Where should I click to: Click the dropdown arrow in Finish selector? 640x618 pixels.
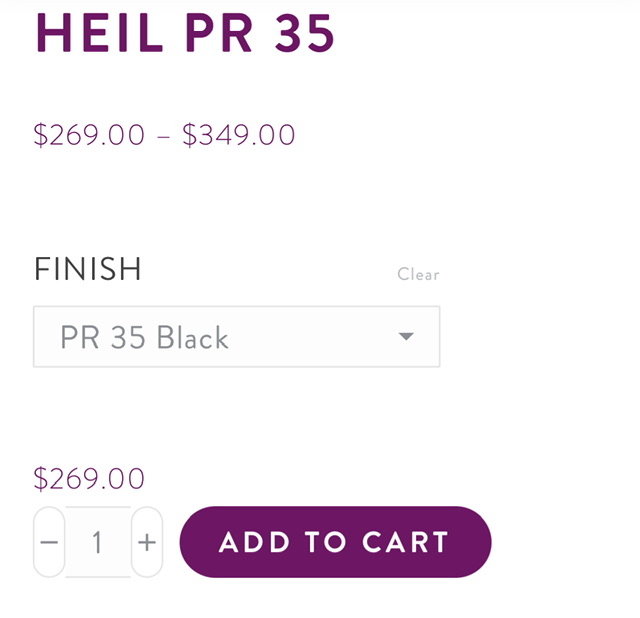pyautogui.click(x=406, y=337)
